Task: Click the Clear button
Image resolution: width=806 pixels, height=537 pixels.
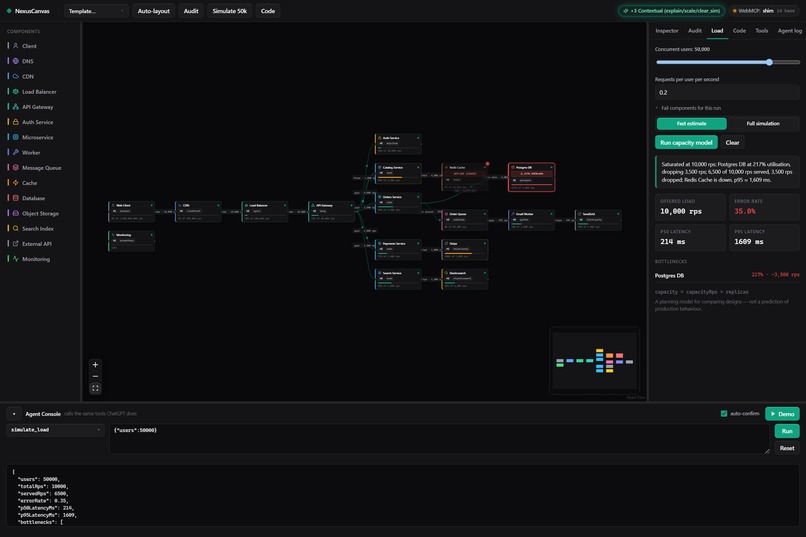Action: (x=732, y=142)
